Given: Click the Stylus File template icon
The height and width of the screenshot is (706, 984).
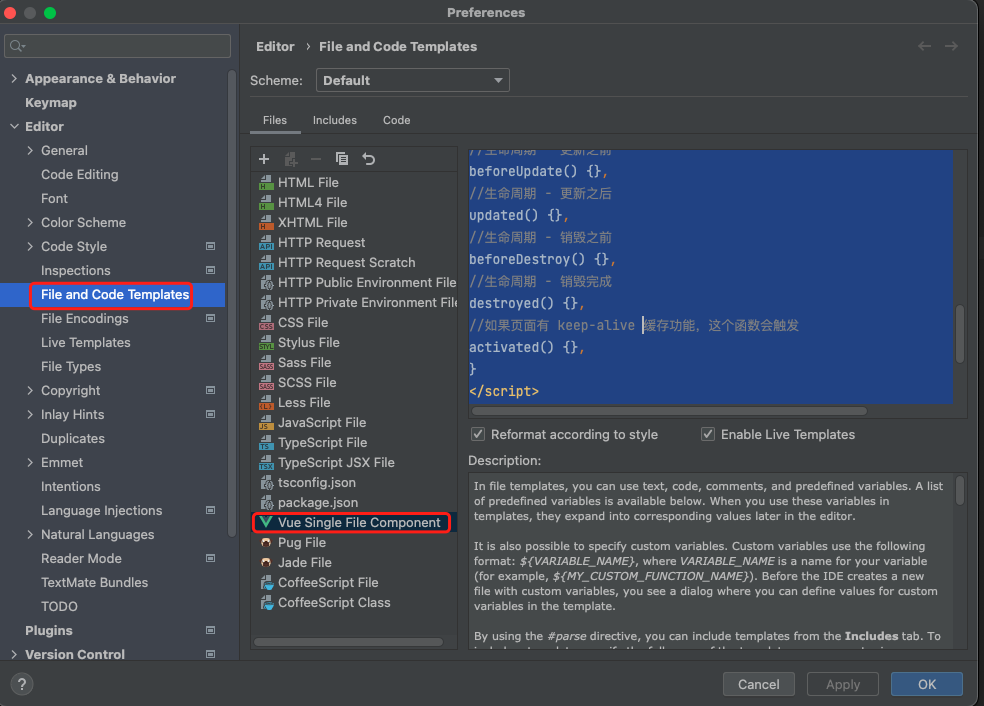Looking at the screenshot, I should [266, 343].
